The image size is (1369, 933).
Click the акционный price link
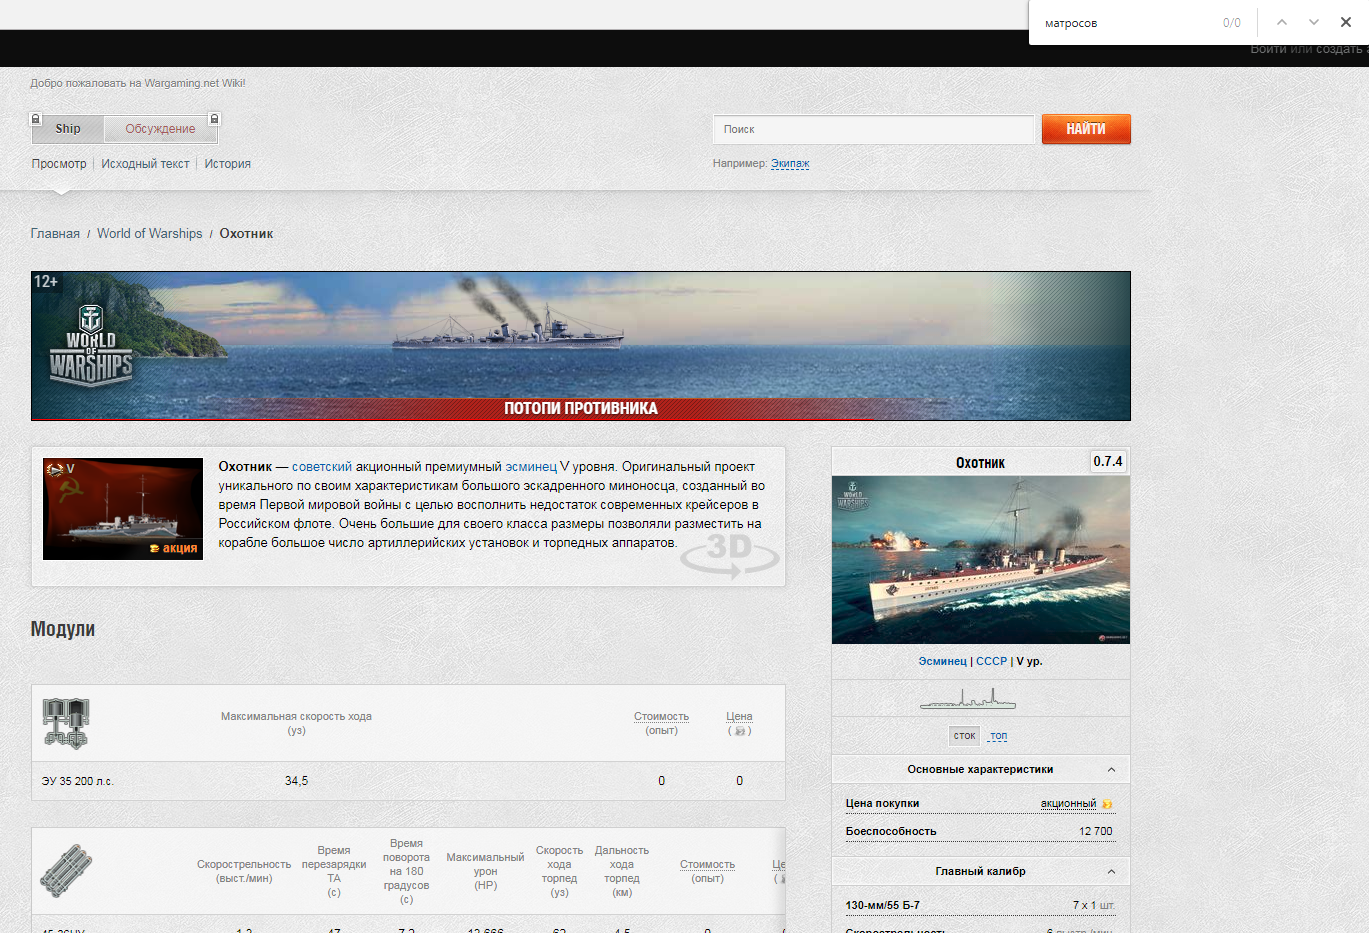pyautogui.click(x=1068, y=803)
